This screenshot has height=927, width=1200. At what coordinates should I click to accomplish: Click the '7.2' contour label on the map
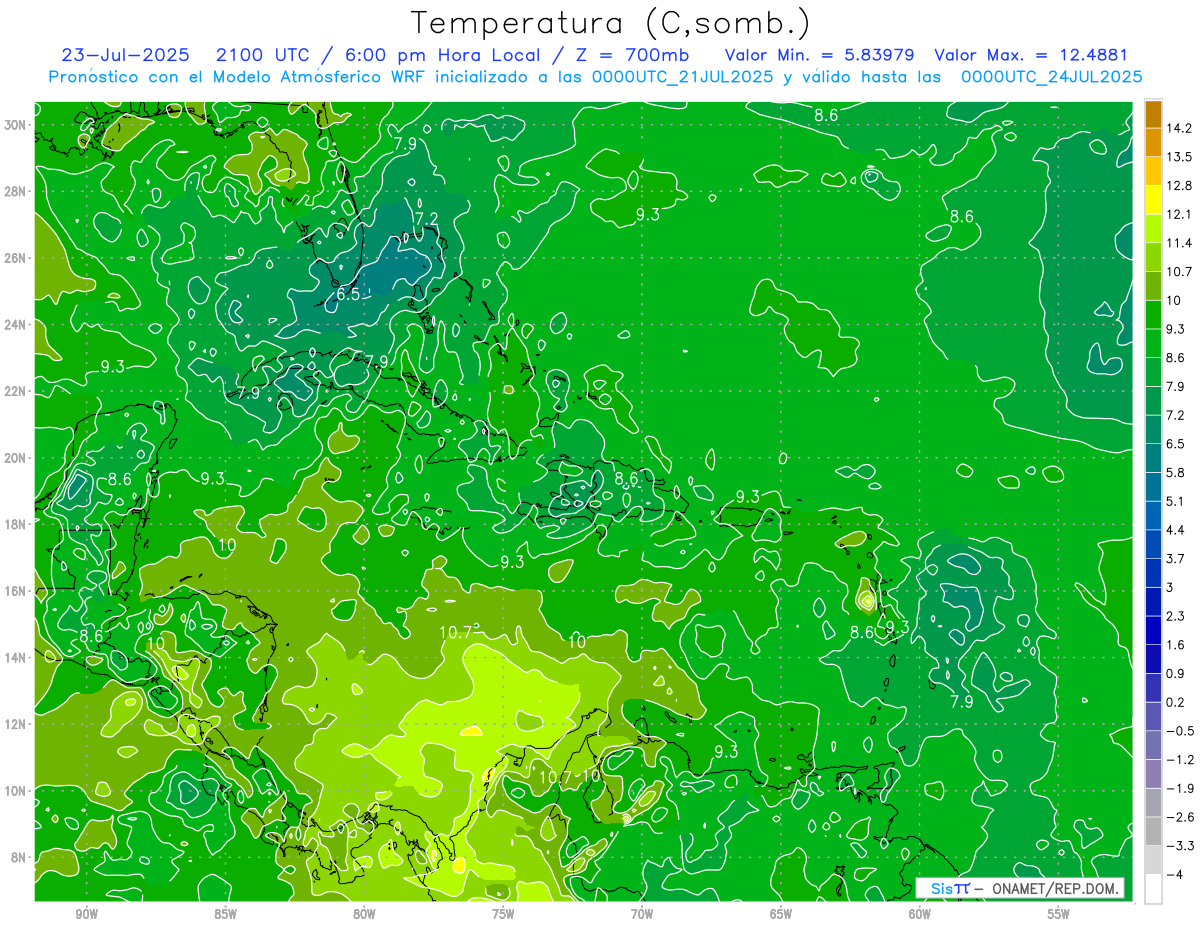(x=426, y=218)
